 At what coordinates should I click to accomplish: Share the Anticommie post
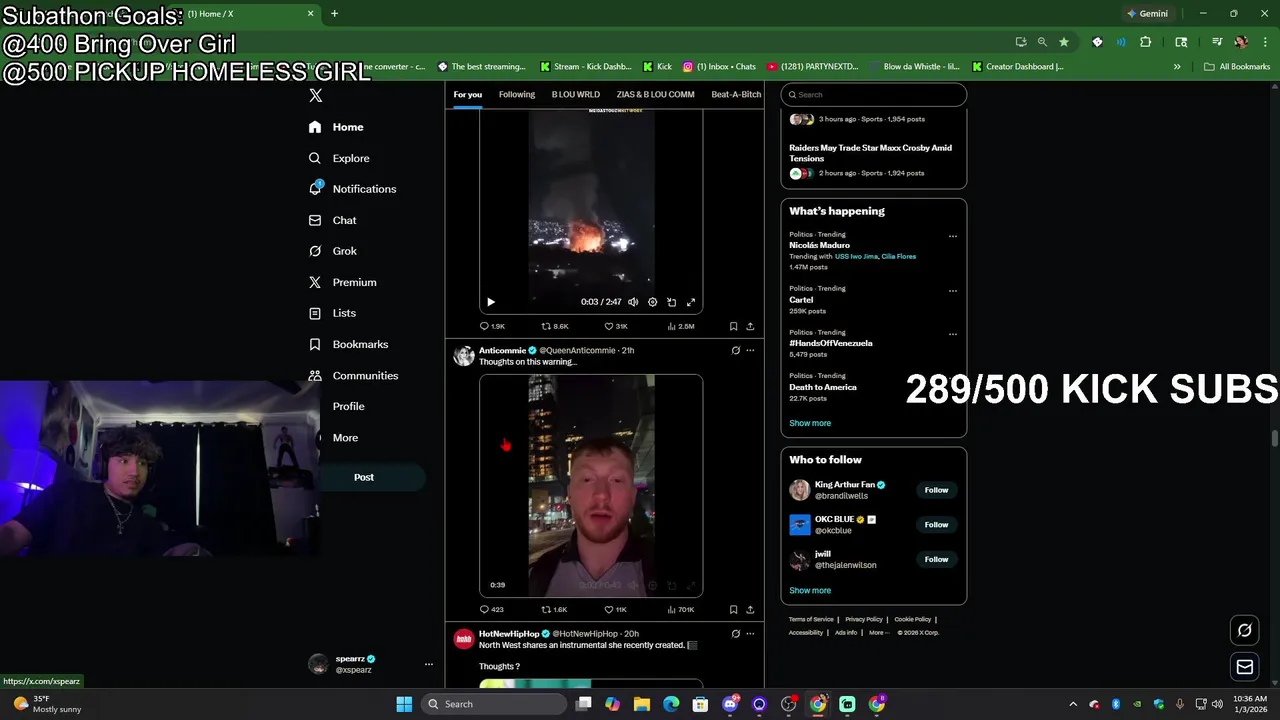pyautogui.click(x=750, y=609)
